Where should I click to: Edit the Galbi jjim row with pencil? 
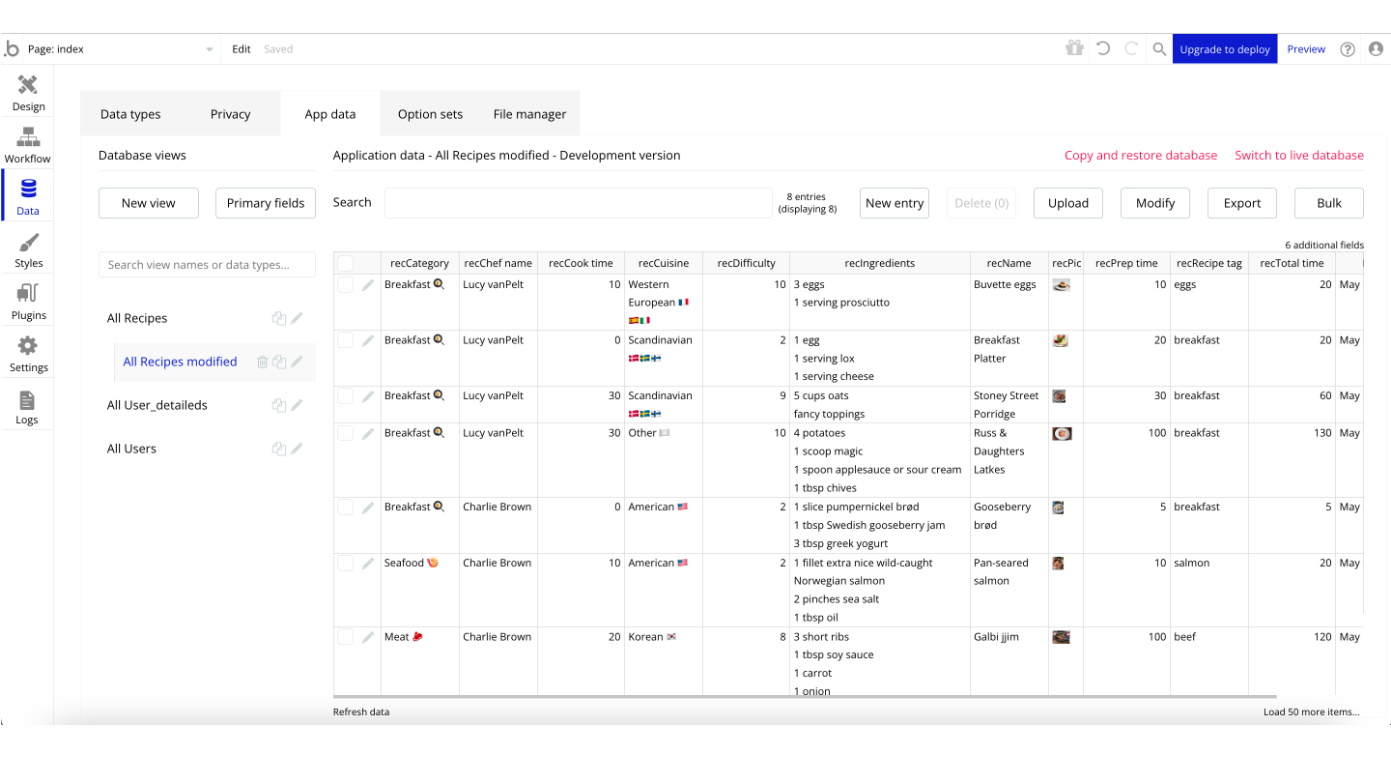click(x=368, y=637)
